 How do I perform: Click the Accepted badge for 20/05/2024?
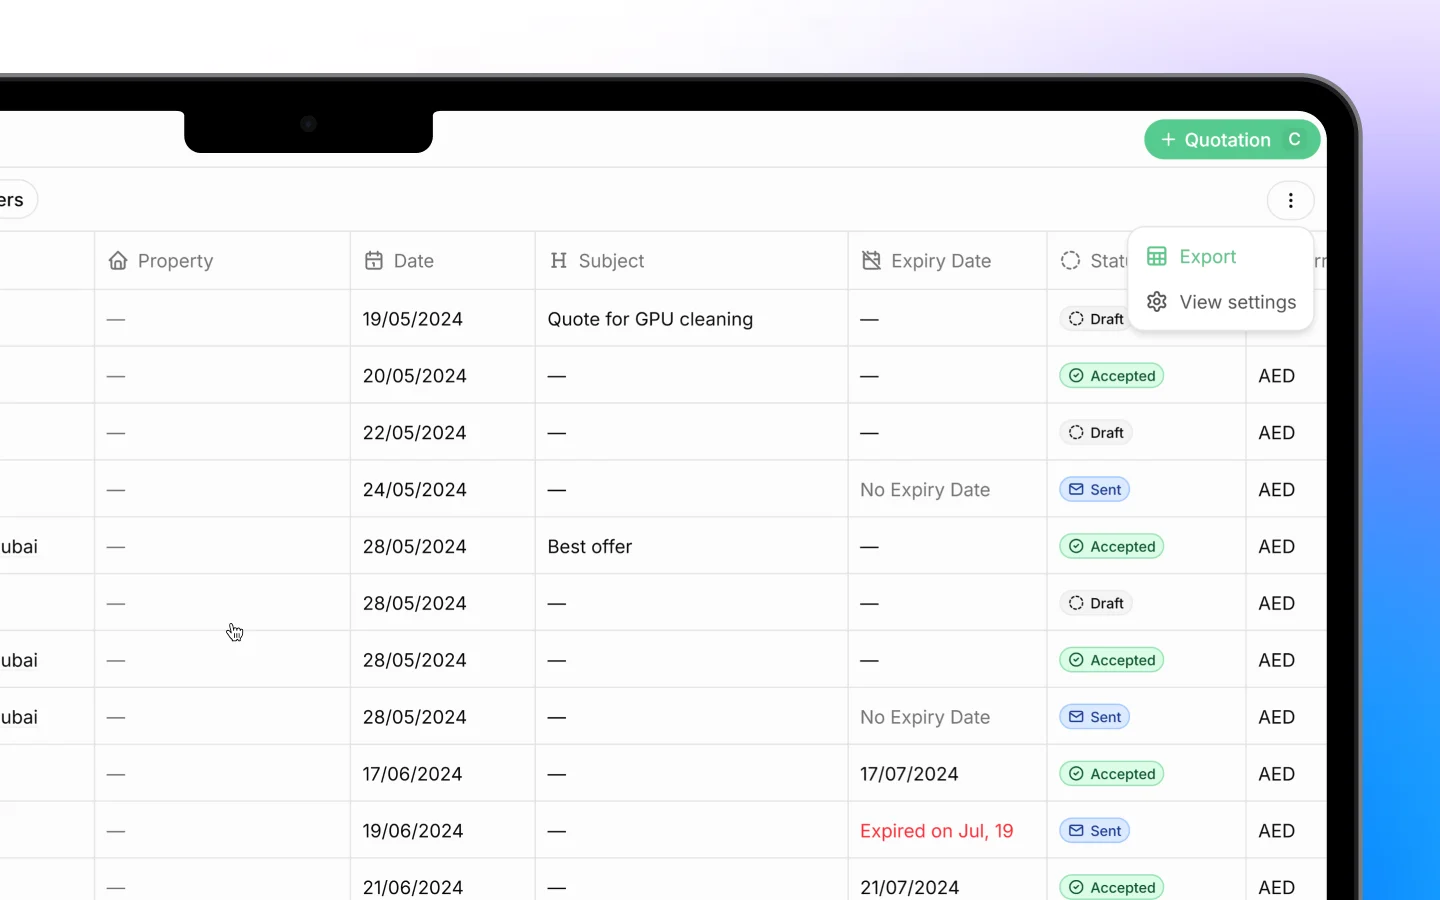point(1111,376)
